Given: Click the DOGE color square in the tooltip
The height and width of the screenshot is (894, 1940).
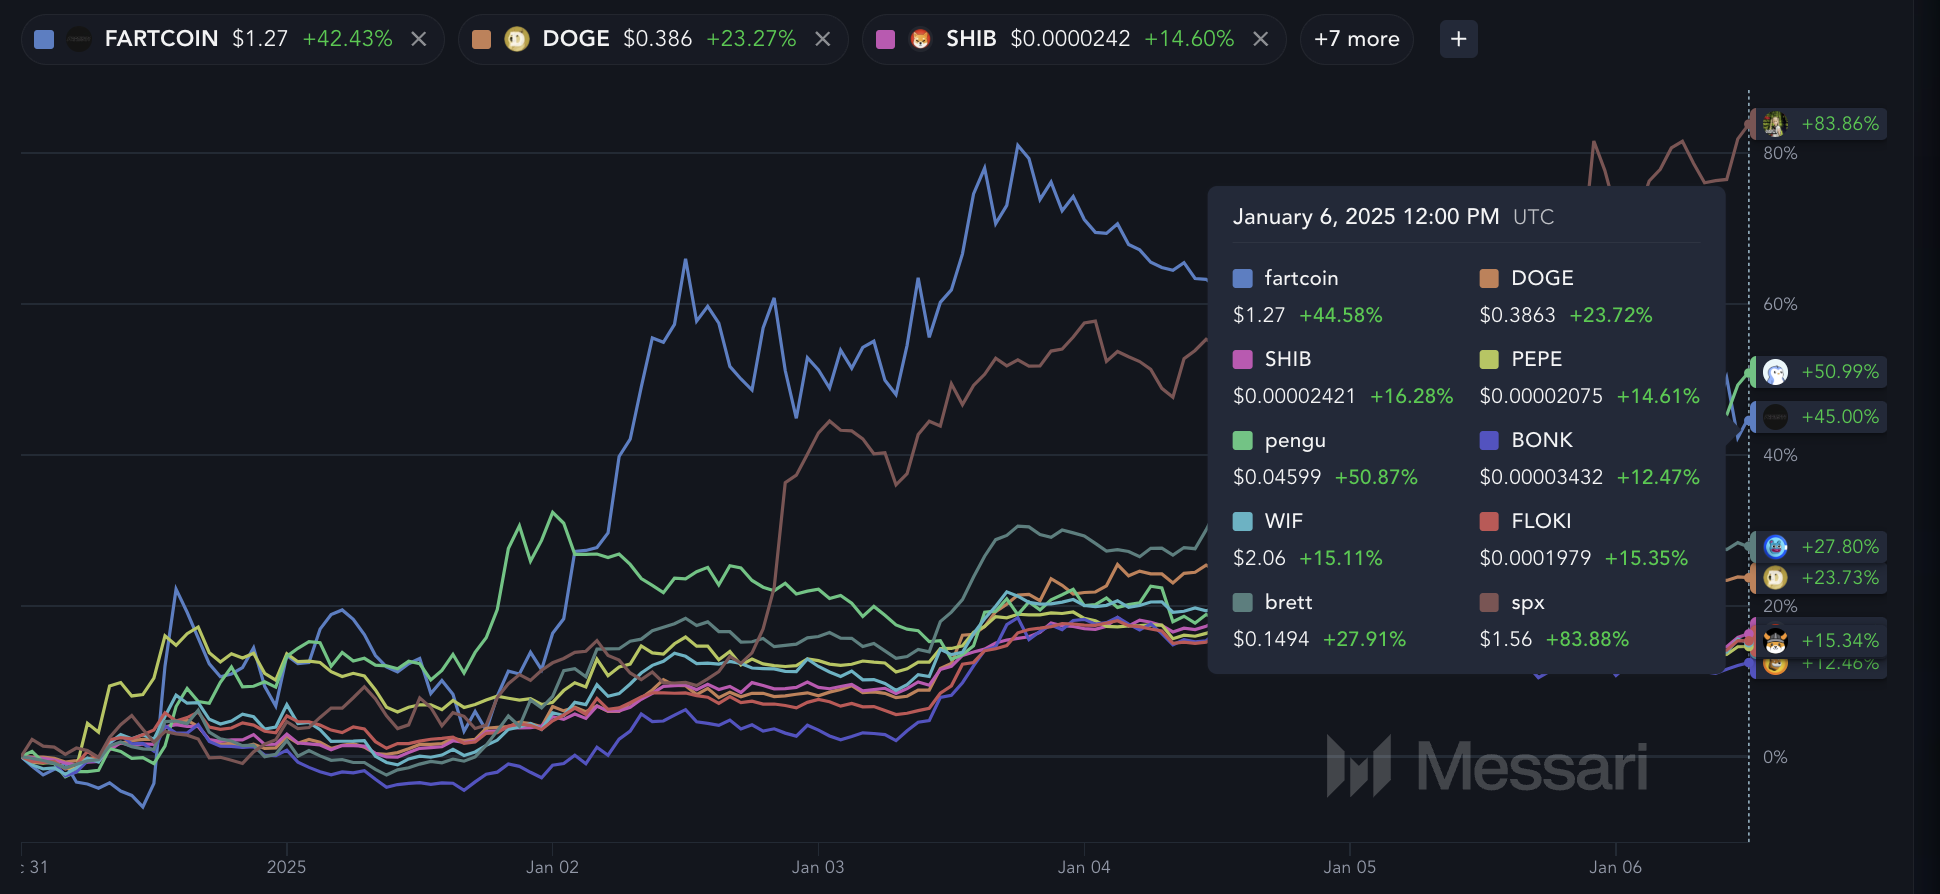Looking at the screenshot, I should coord(1489,278).
